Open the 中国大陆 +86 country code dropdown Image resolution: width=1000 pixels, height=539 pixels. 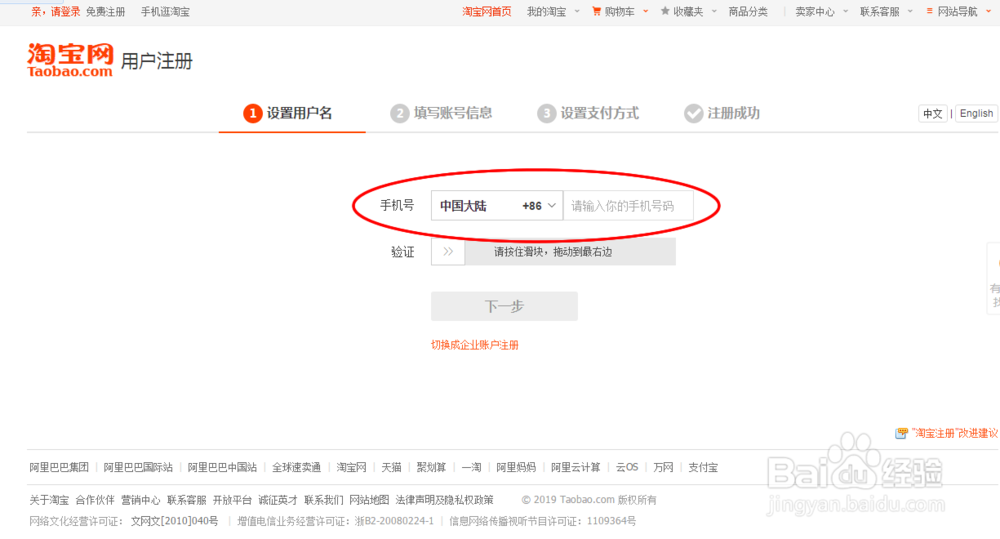[497, 206]
